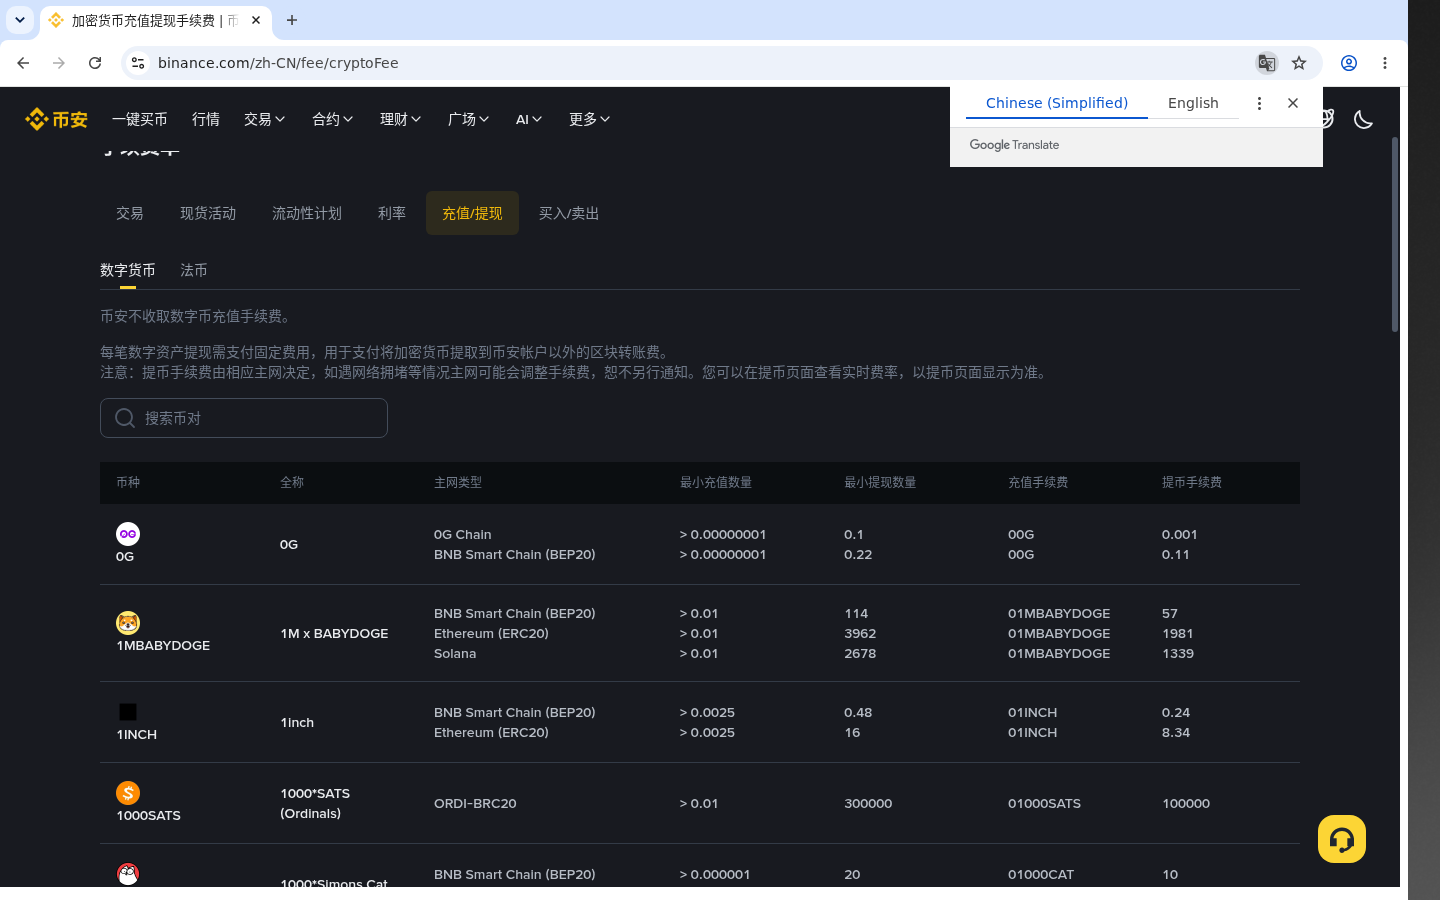Bookmark this page with the star icon
Screen dimensions: 1440x900
coord(1299,63)
